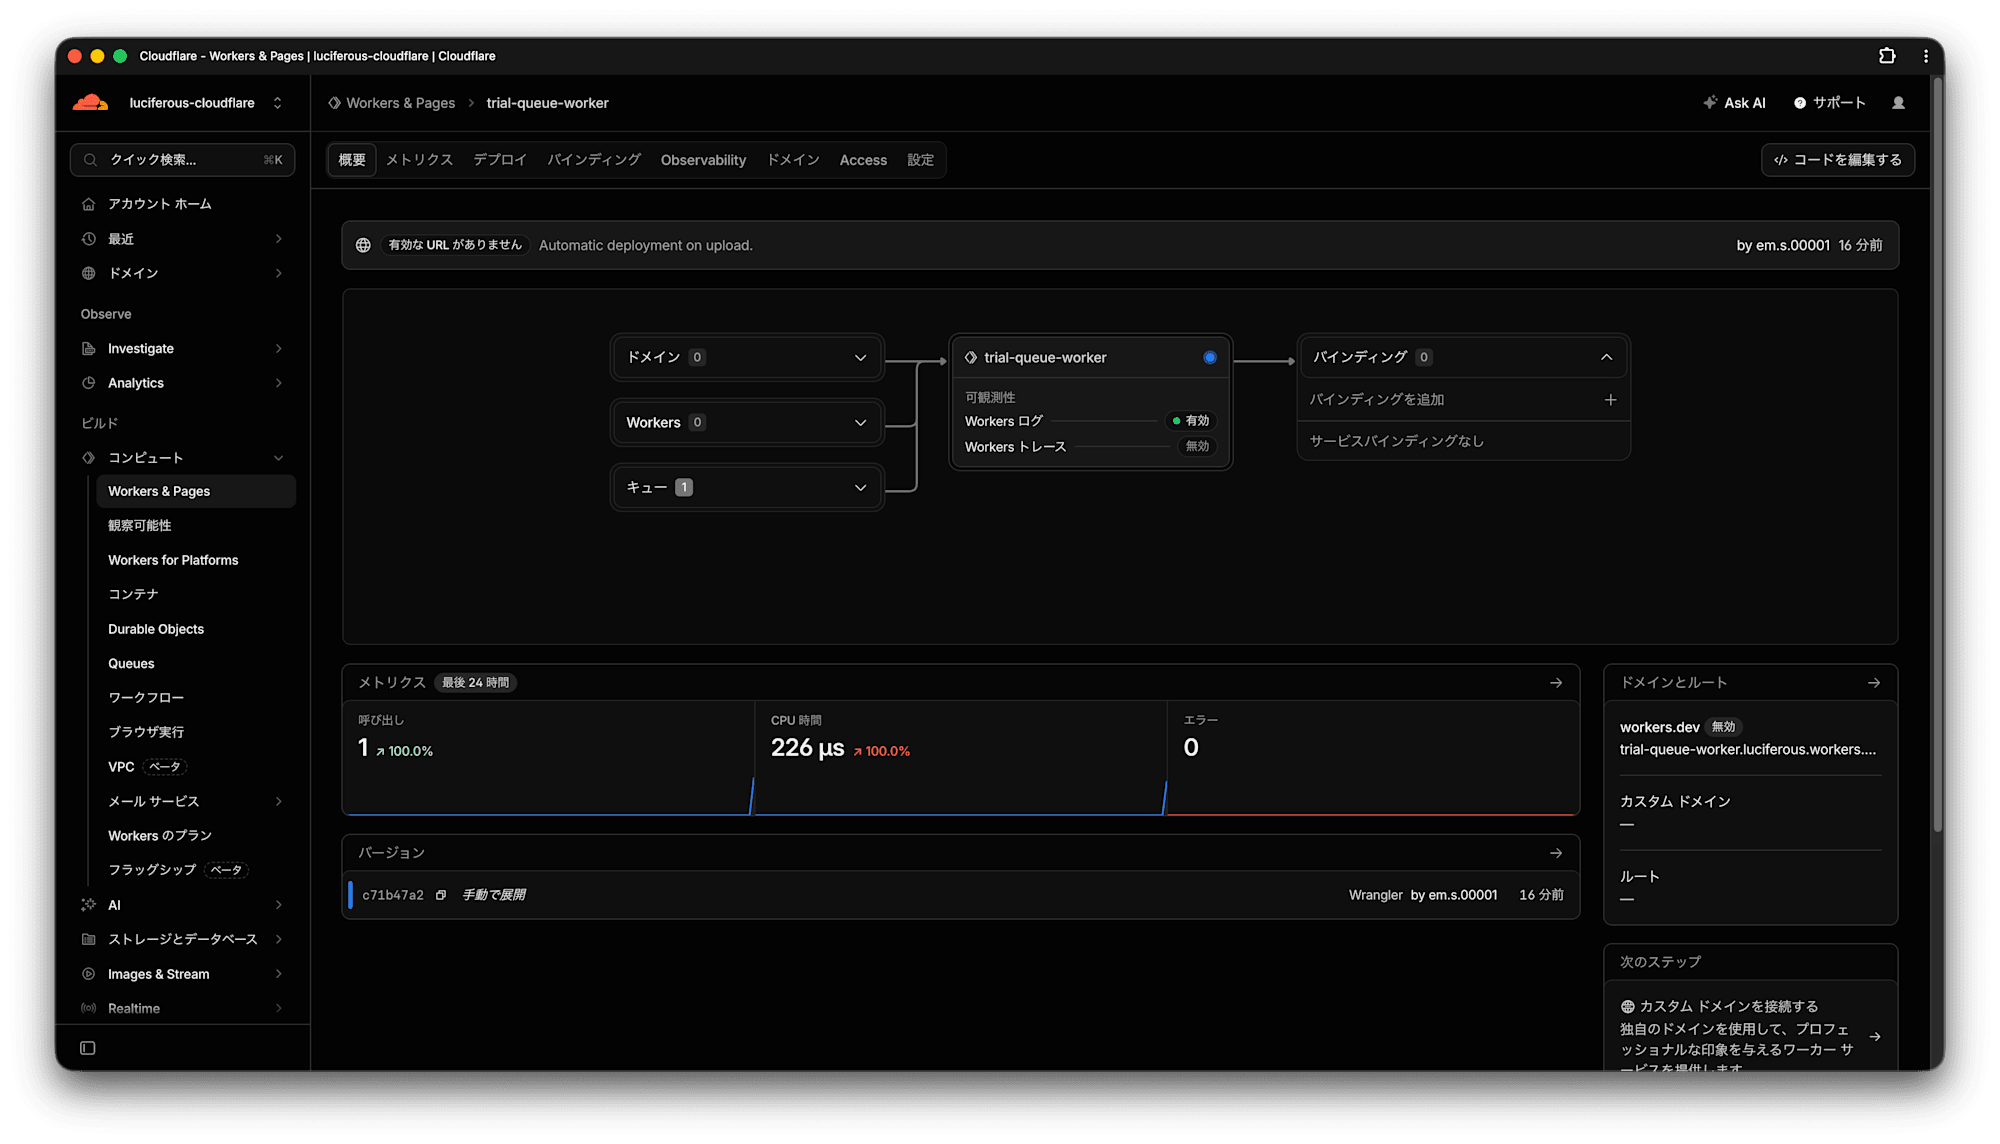The width and height of the screenshot is (2000, 1144).
Task: Click the Analytics sidebar icon
Action: pyautogui.click(x=89, y=383)
